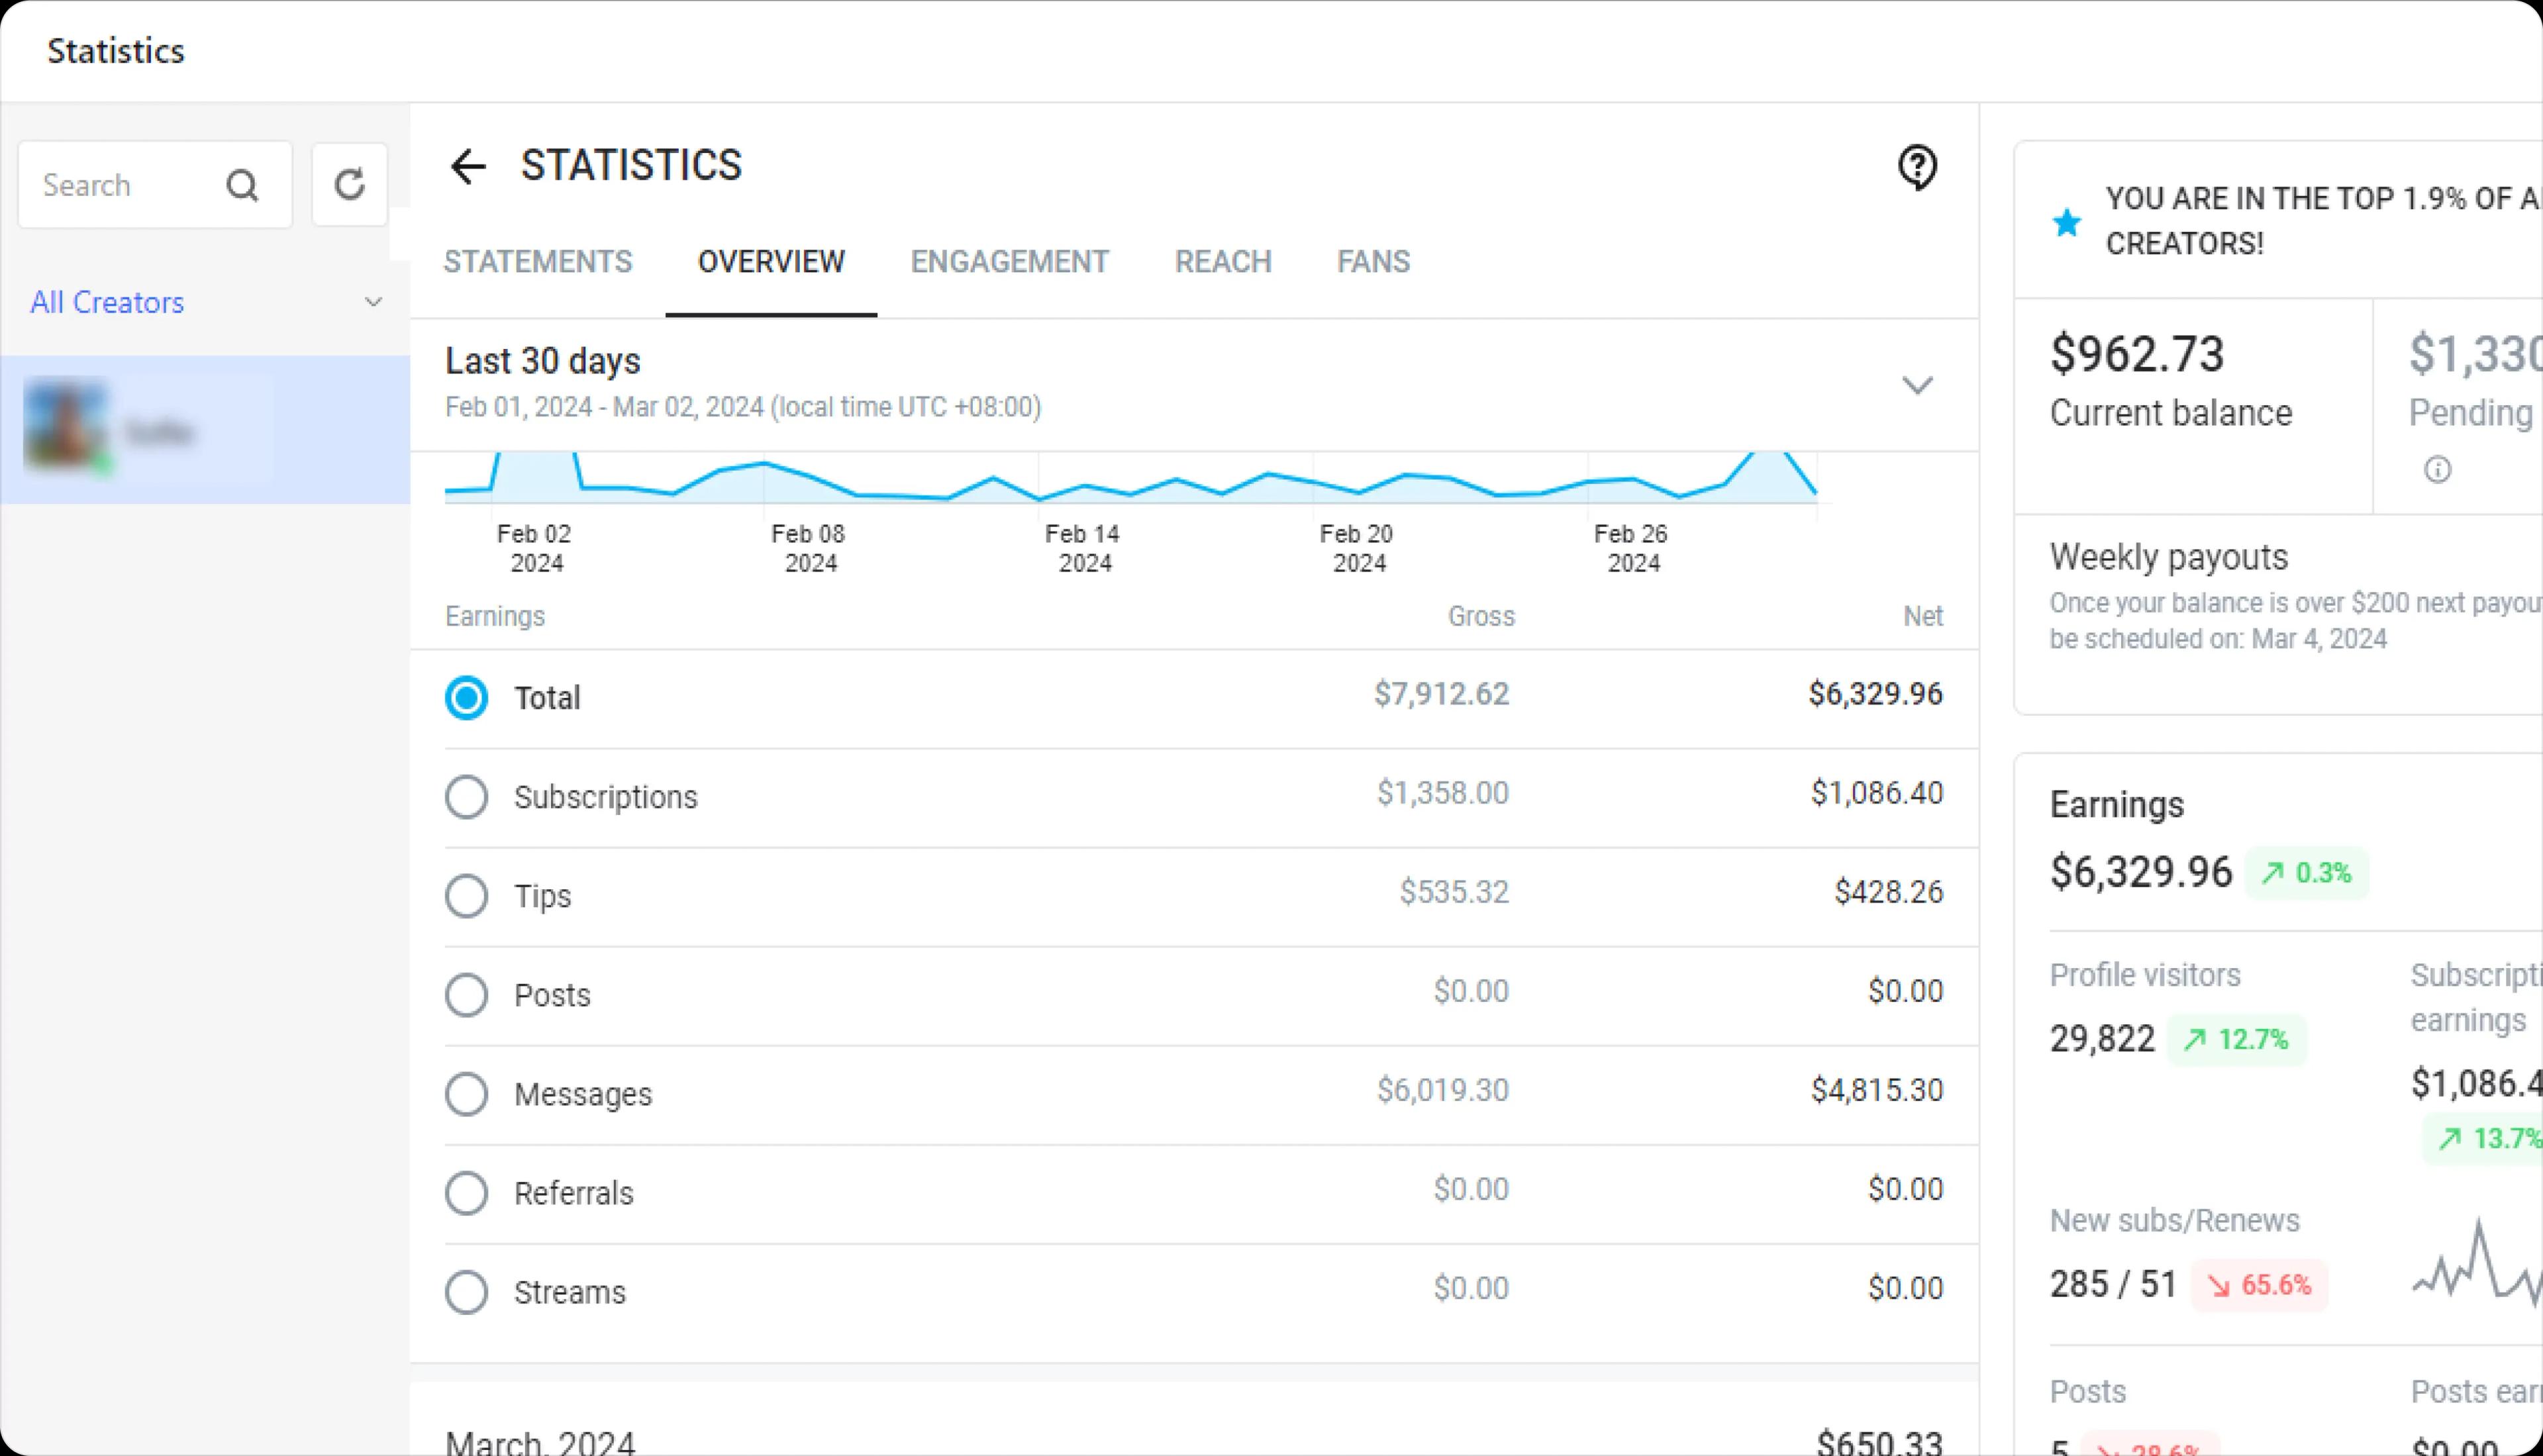
Task: Click the back arrow next to STATISTICS
Action: pos(467,166)
